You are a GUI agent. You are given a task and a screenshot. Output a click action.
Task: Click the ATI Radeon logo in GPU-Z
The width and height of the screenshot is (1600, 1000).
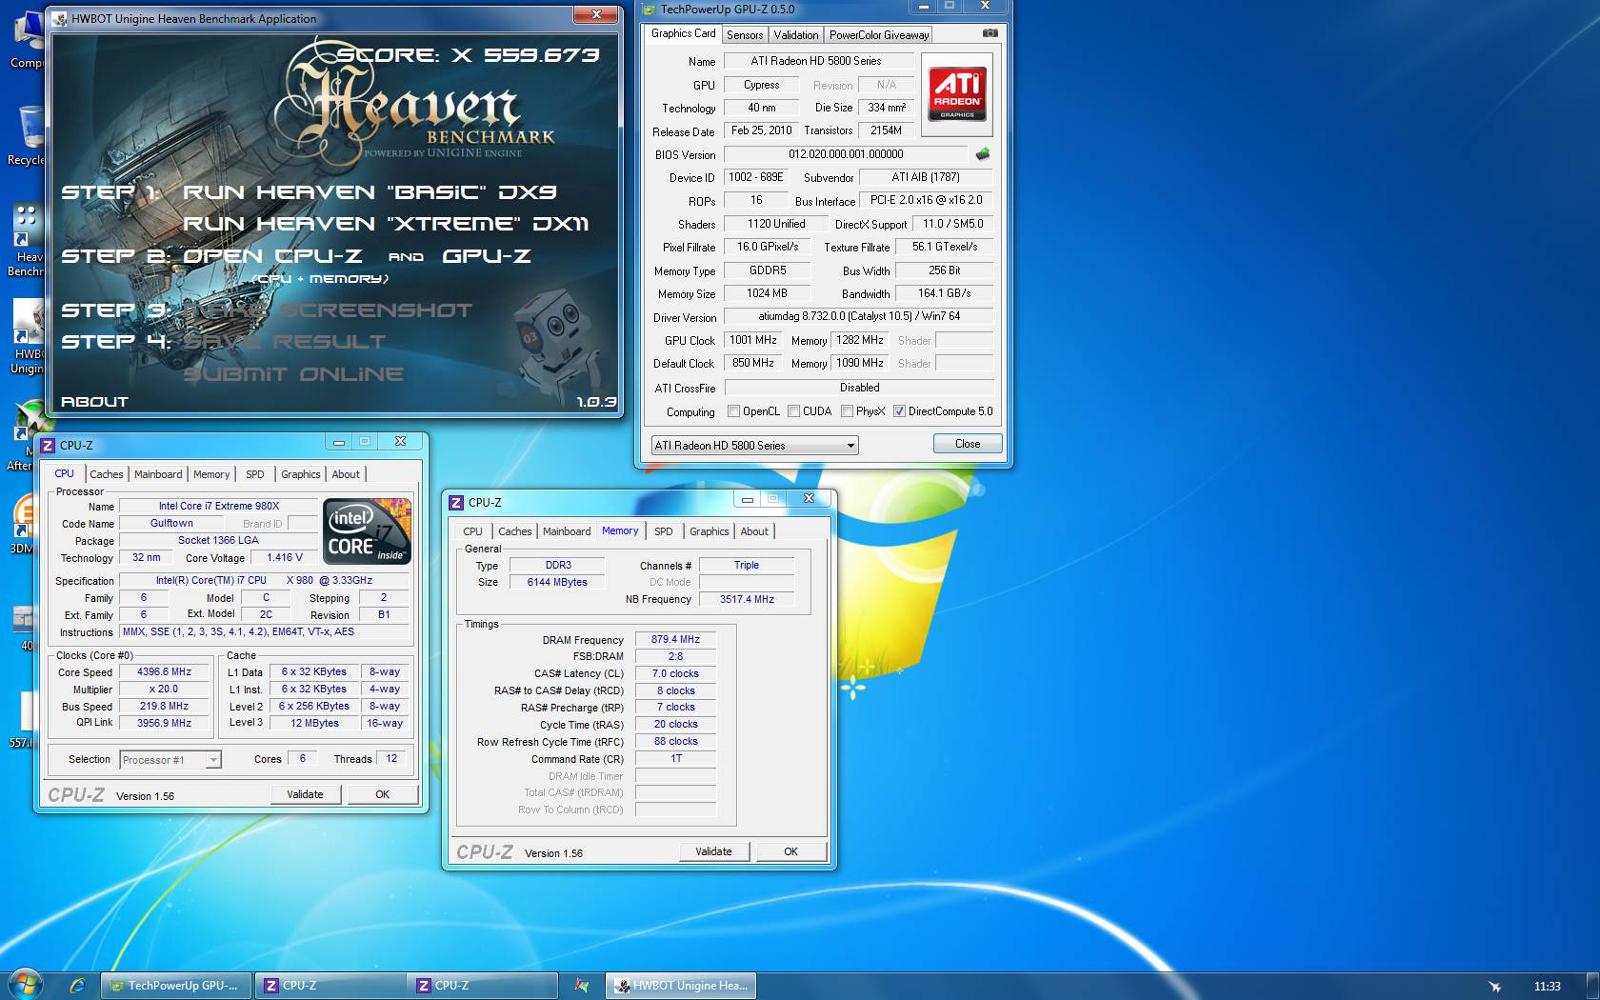coord(957,94)
